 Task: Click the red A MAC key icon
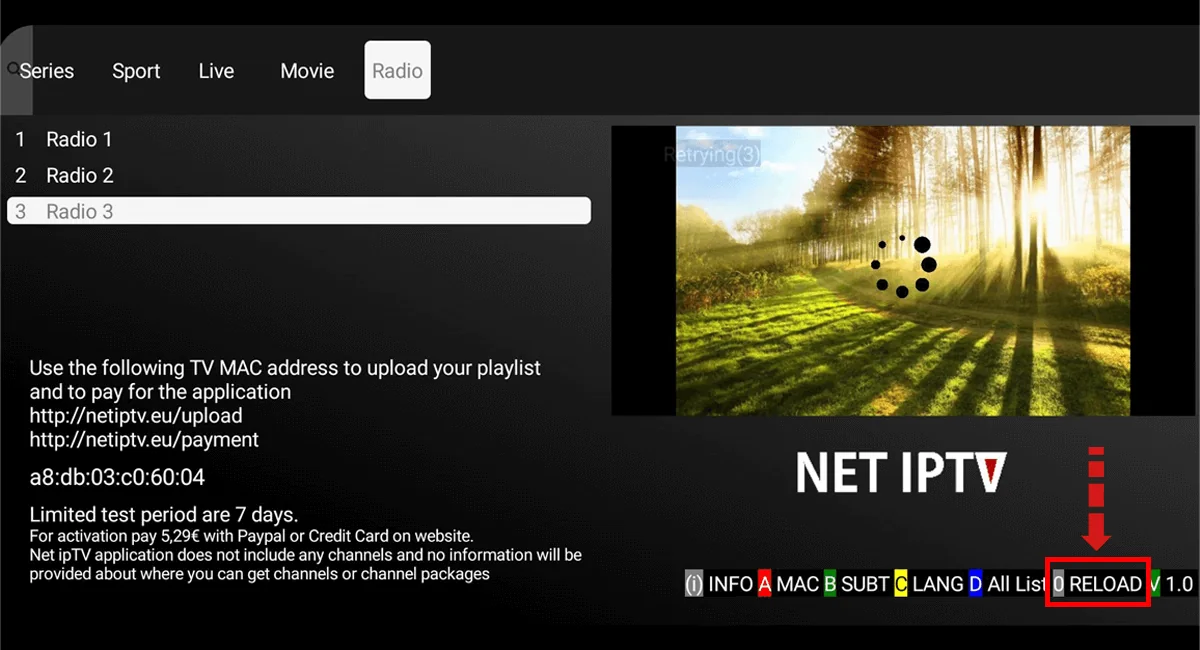[x=765, y=584]
